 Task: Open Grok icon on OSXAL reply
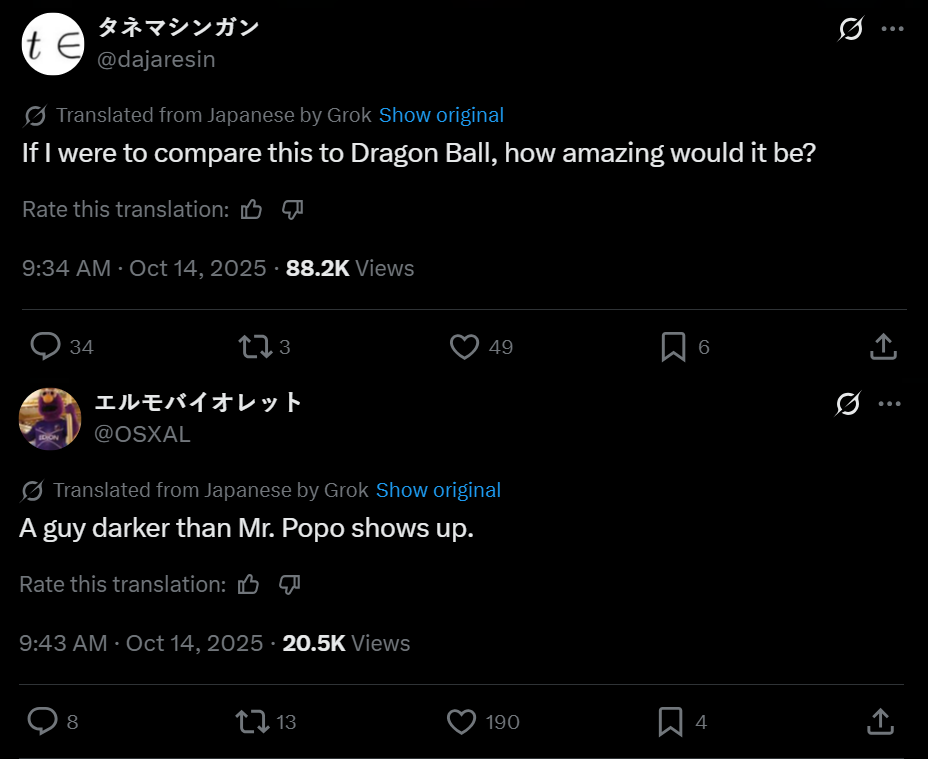pos(847,404)
